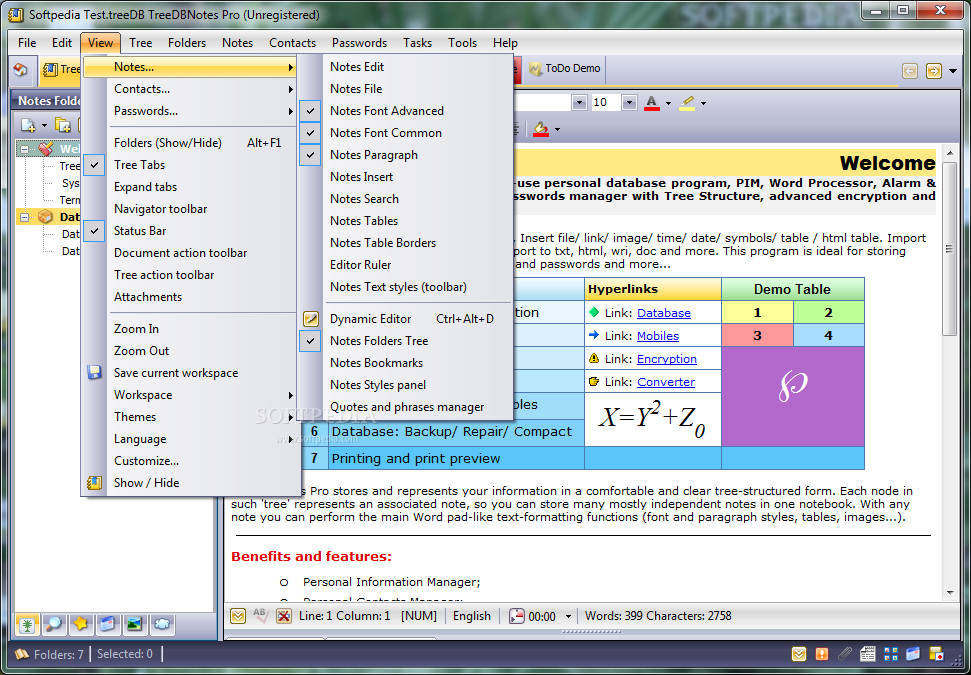Click red Demo Table cell 3
Image resolution: width=971 pixels, height=675 pixels.
(x=757, y=336)
